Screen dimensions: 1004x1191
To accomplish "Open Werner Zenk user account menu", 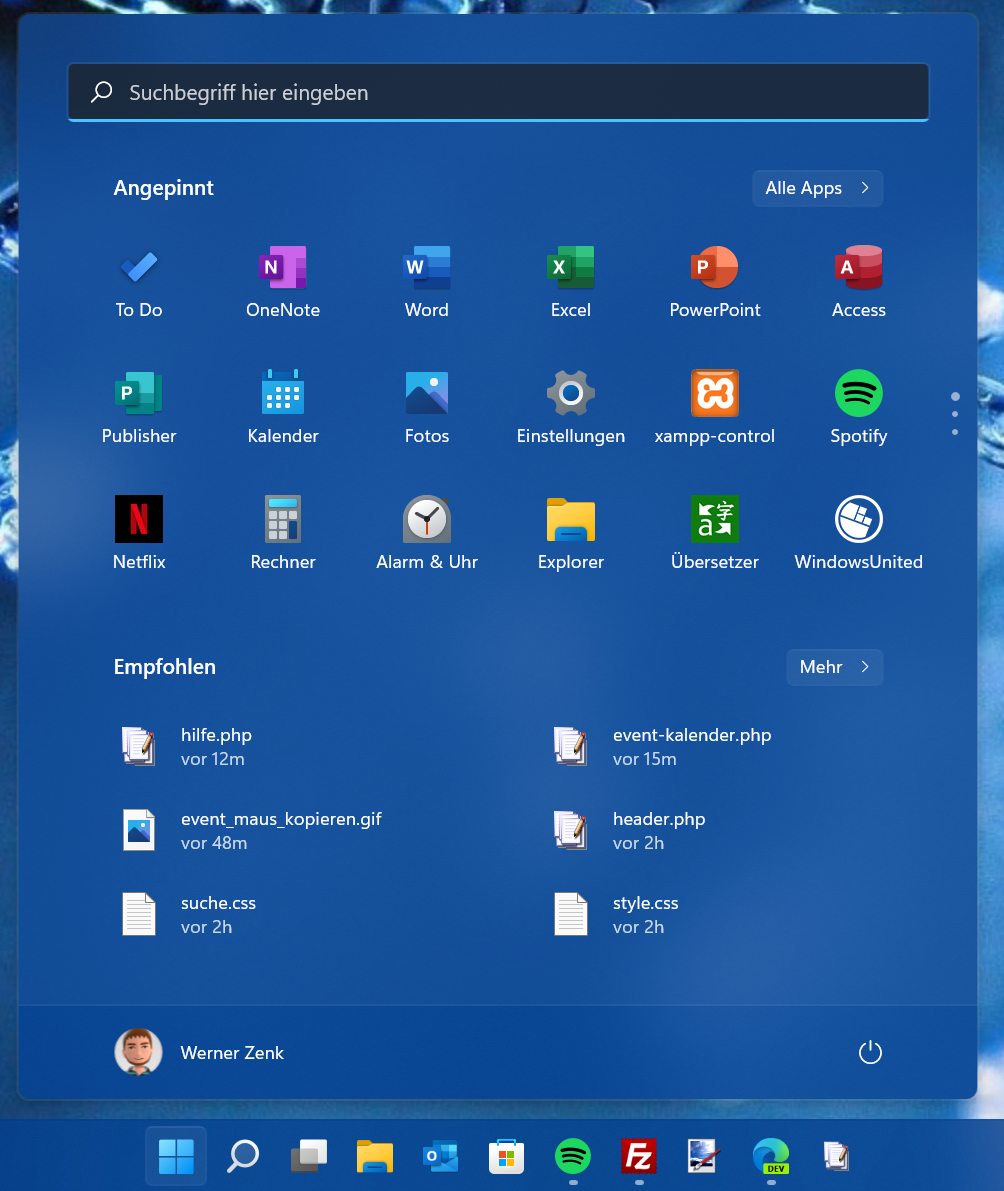I will point(200,1052).
